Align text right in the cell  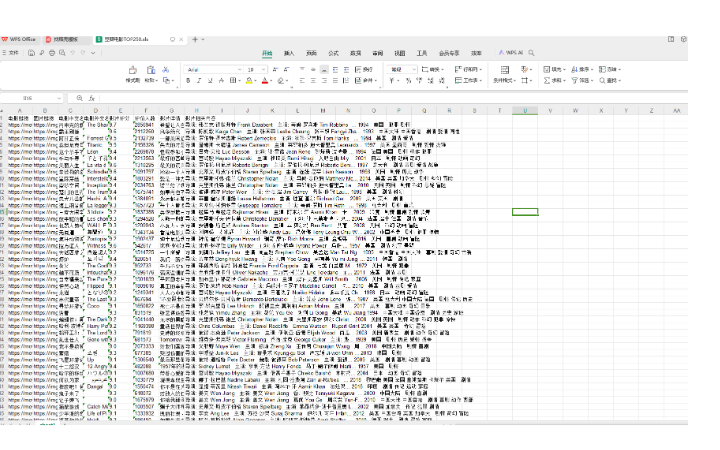point(324,80)
